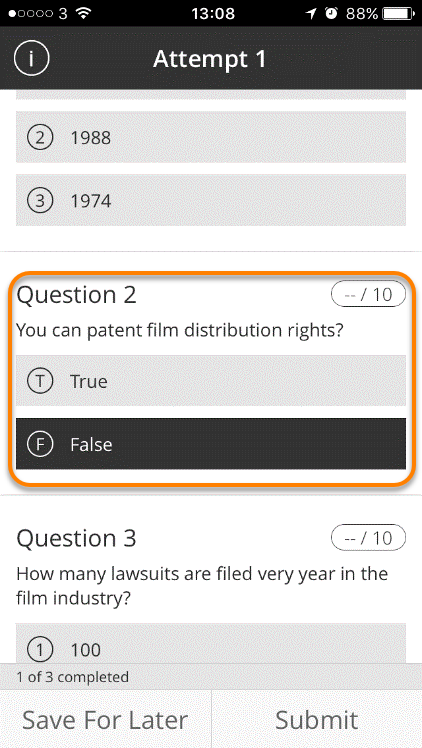Open the info icon in header
Viewport: 422px width, 748px height.
(31, 59)
